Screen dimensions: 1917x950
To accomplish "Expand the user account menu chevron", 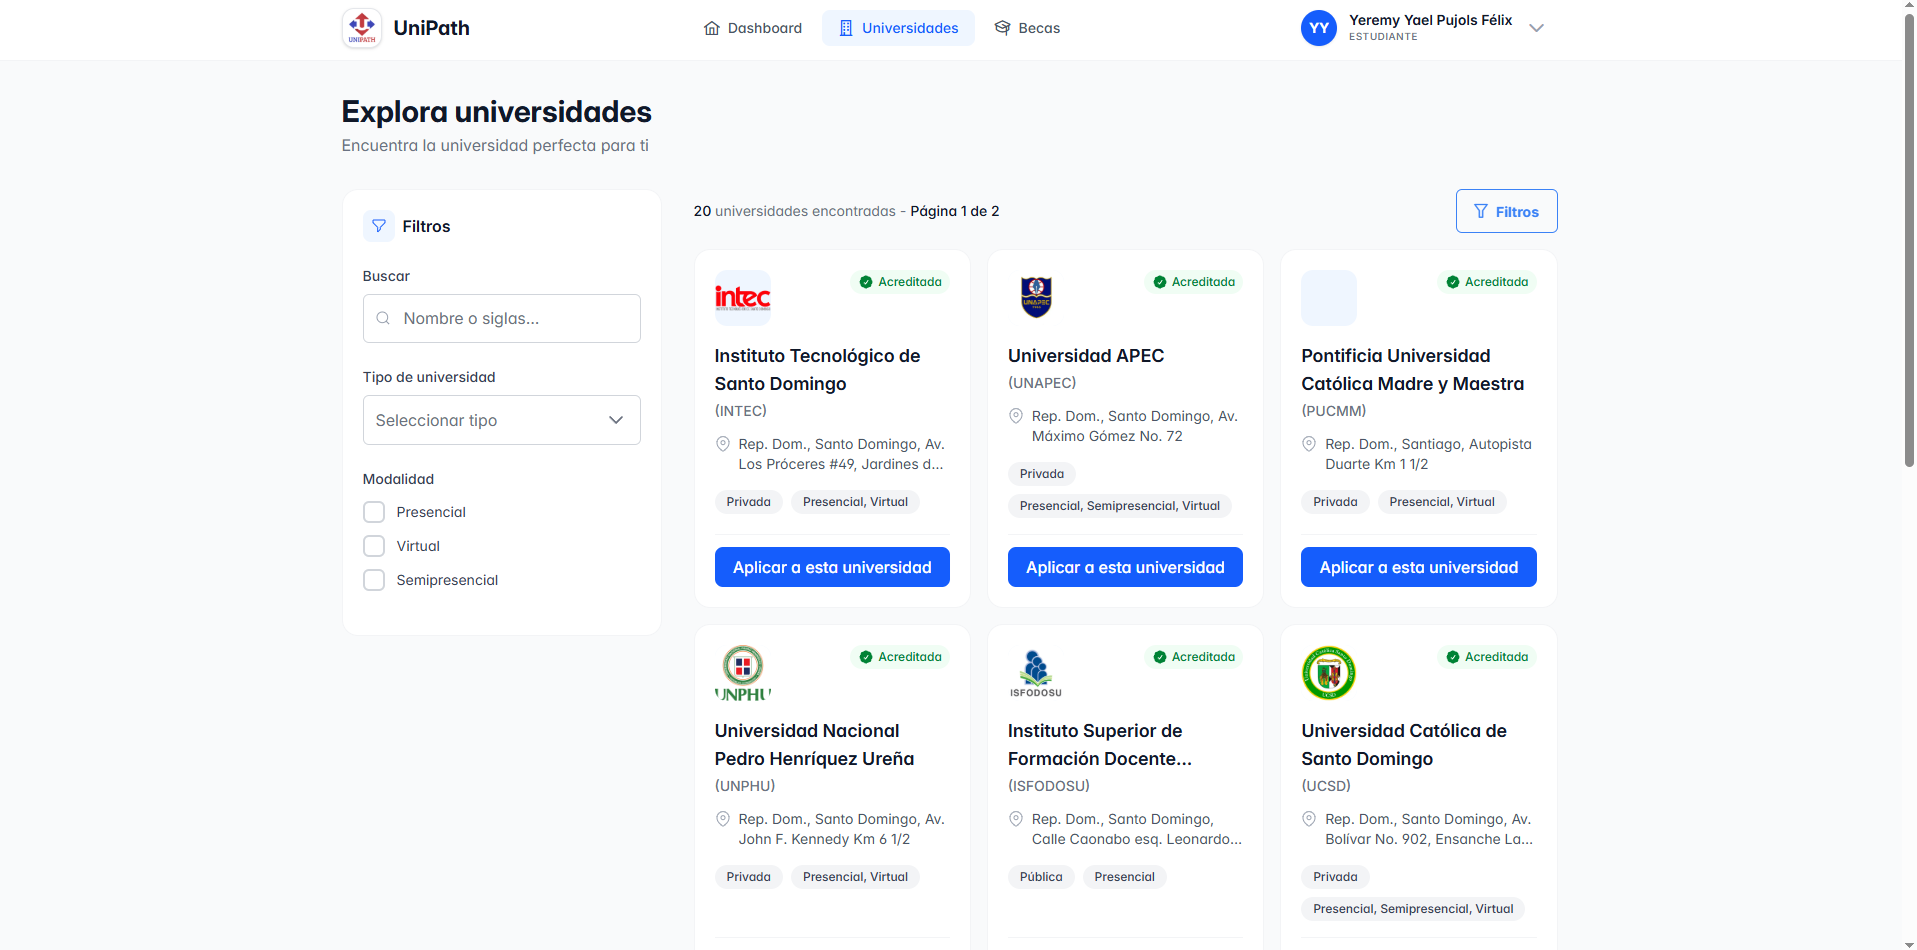I will [x=1537, y=28].
